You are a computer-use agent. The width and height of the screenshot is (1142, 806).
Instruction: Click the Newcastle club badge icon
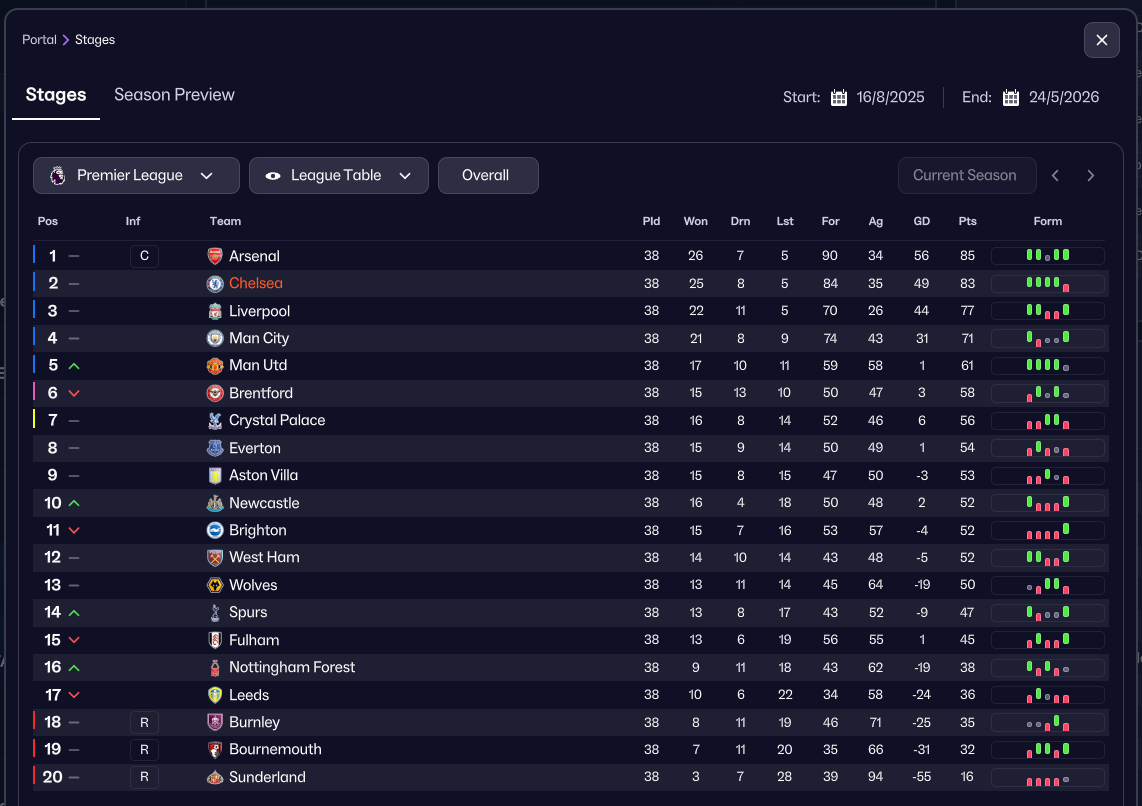[x=215, y=503]
